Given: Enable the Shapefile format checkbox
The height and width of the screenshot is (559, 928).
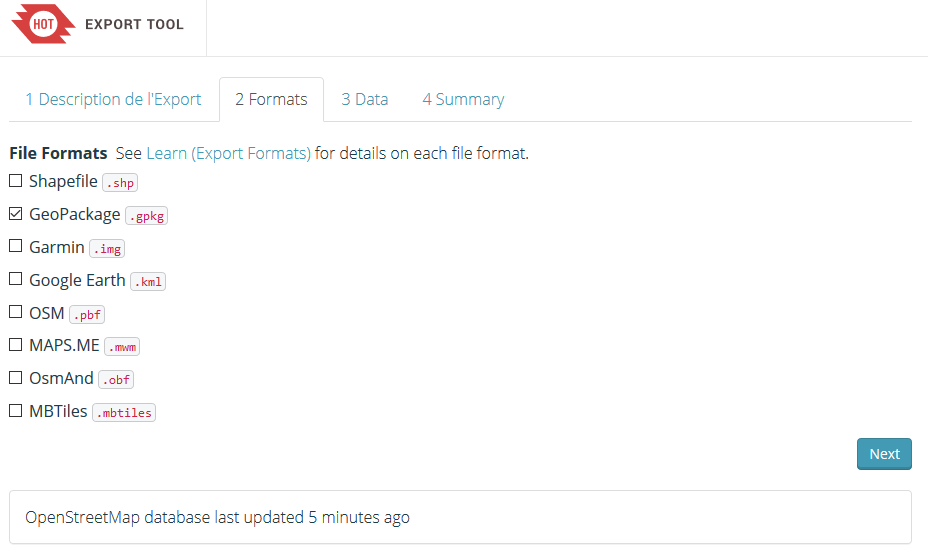Looking at the screenshot, I should [16, 181].
